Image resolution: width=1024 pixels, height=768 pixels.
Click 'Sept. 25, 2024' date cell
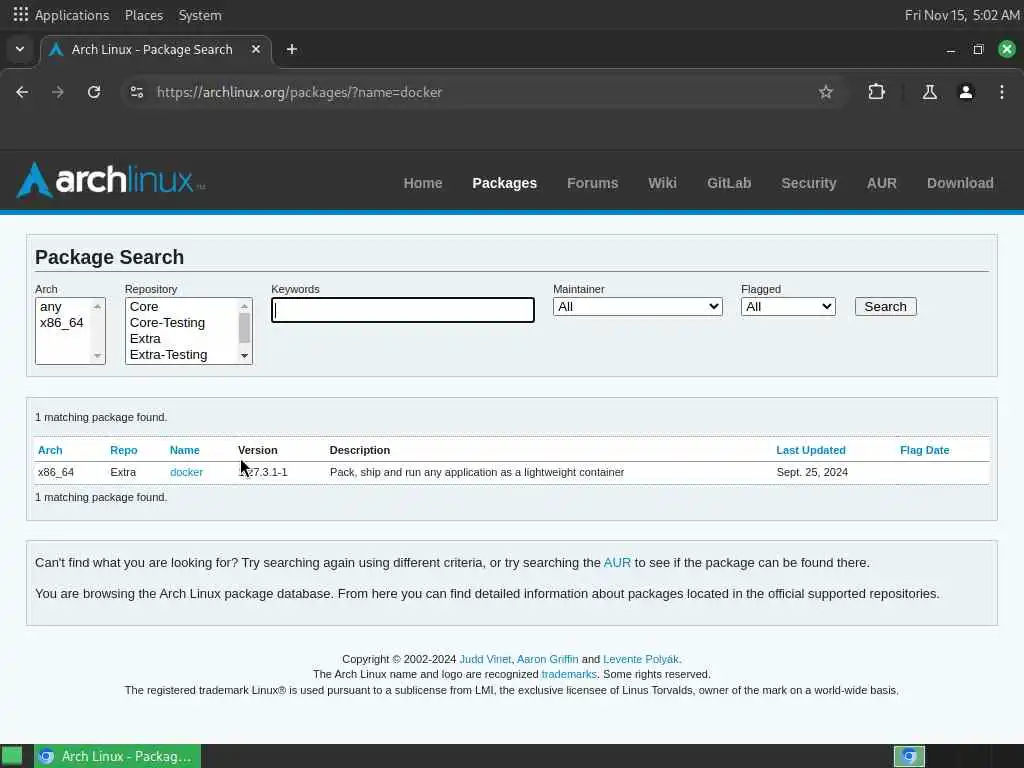[x=812, y=472]
